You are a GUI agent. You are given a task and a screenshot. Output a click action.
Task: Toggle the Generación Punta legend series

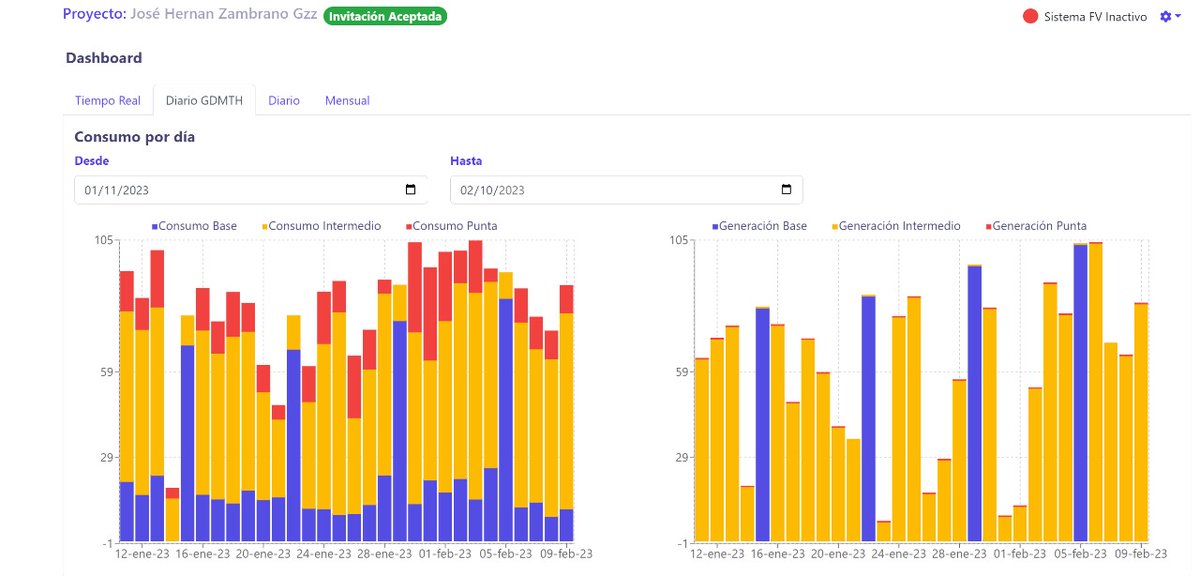point(1035,226)
